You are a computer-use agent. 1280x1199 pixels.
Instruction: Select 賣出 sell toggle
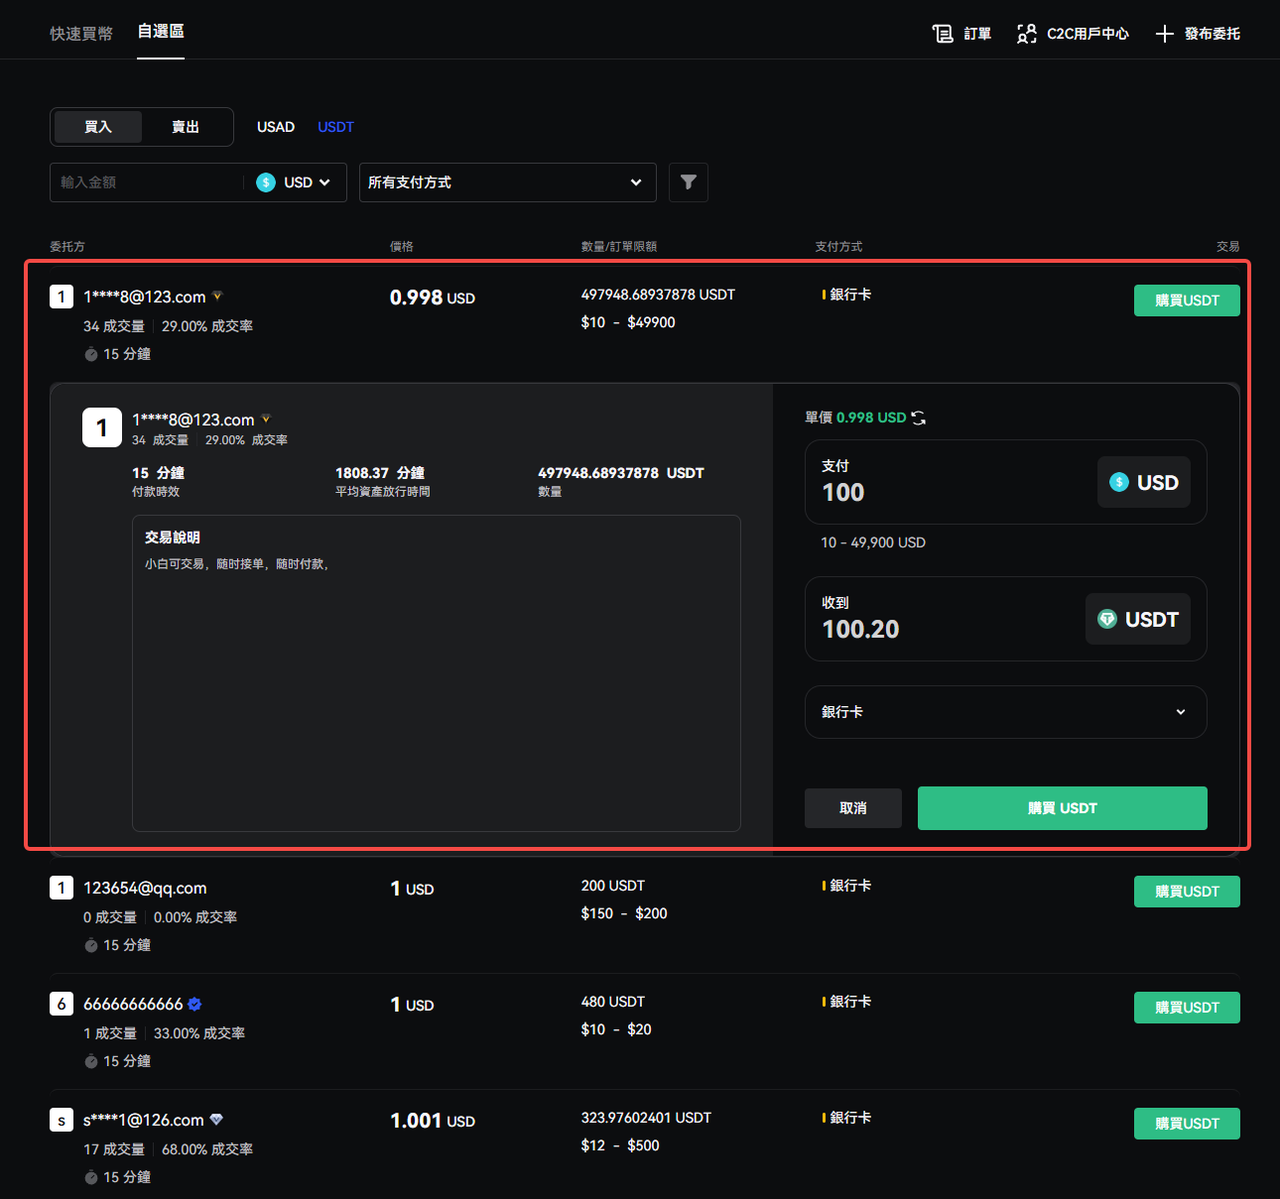point(185,127)
